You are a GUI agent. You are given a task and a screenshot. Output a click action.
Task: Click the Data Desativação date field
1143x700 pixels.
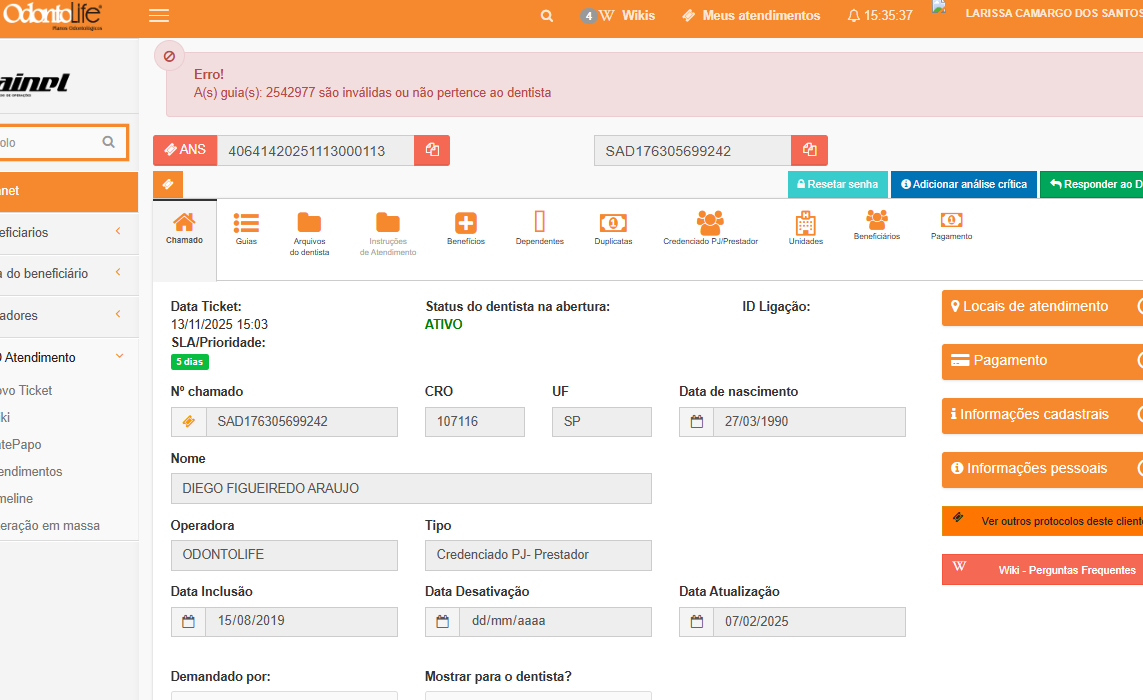click(x=554, y=621)
